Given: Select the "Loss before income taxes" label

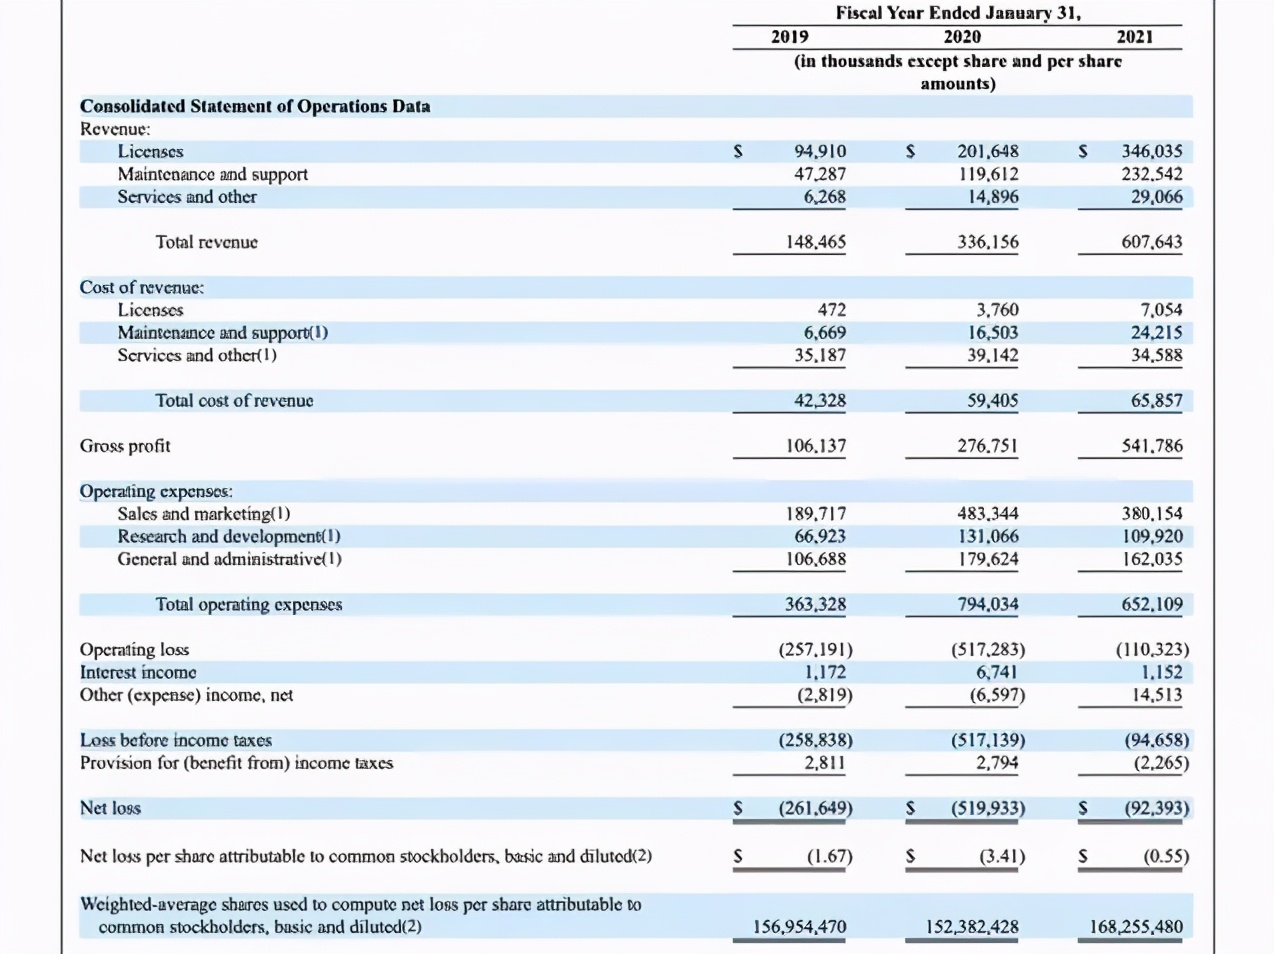Looking at the screenshot, I should click(176, 740).
